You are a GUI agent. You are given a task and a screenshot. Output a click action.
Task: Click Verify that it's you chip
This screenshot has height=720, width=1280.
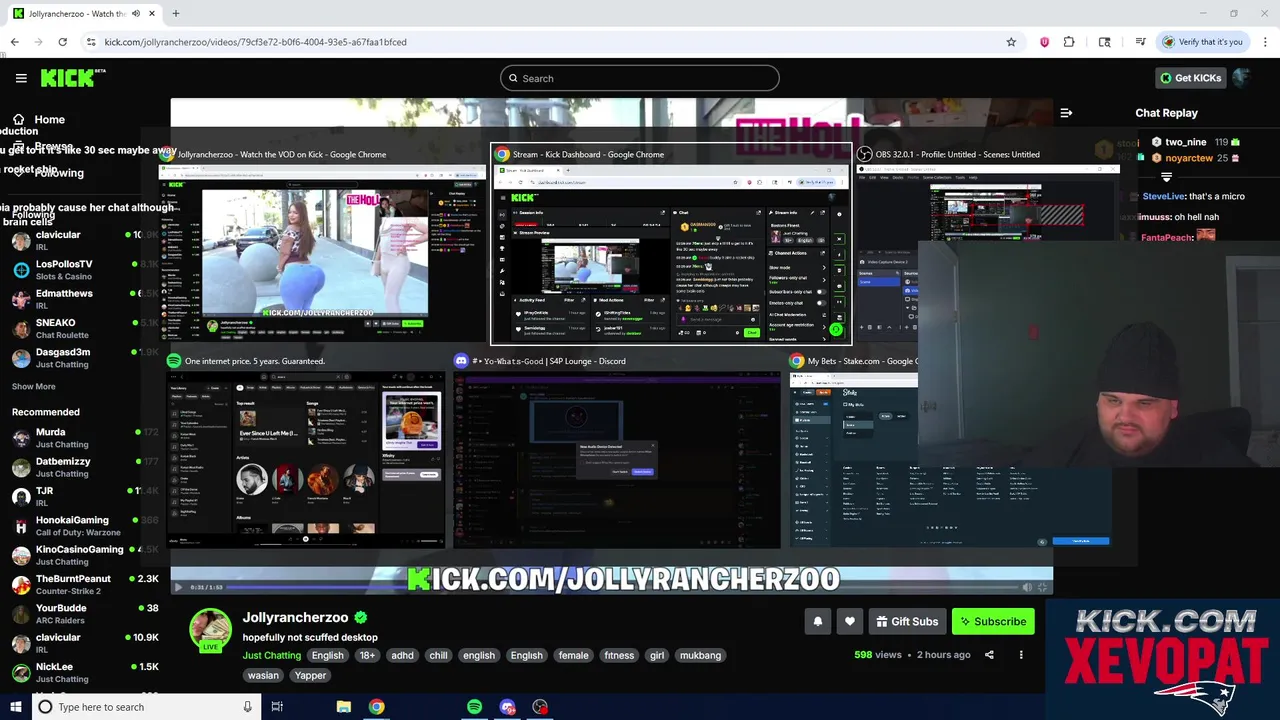pos(1202,42)
